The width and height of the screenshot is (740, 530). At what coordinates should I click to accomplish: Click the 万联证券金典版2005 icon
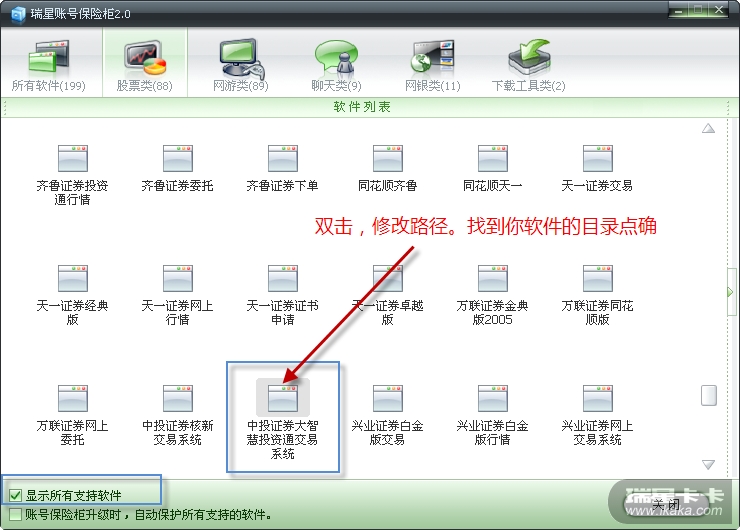click(493, 278)
